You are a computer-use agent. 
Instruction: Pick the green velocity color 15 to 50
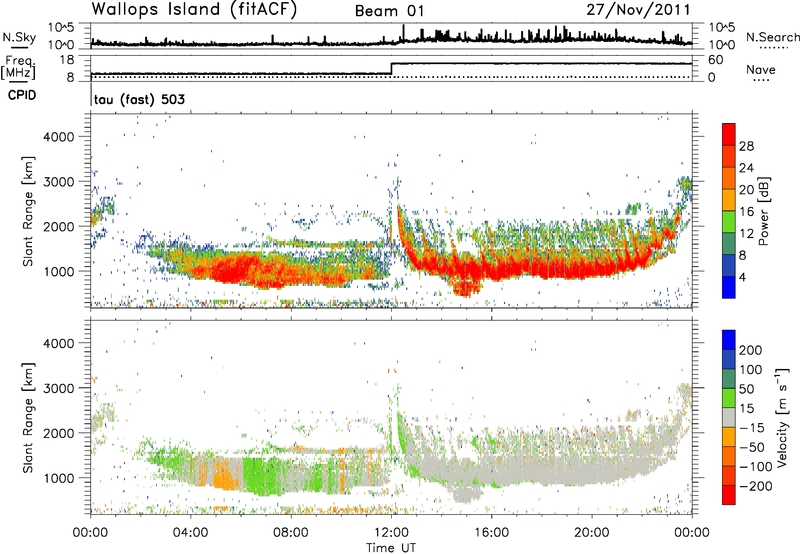coord(729,398)
